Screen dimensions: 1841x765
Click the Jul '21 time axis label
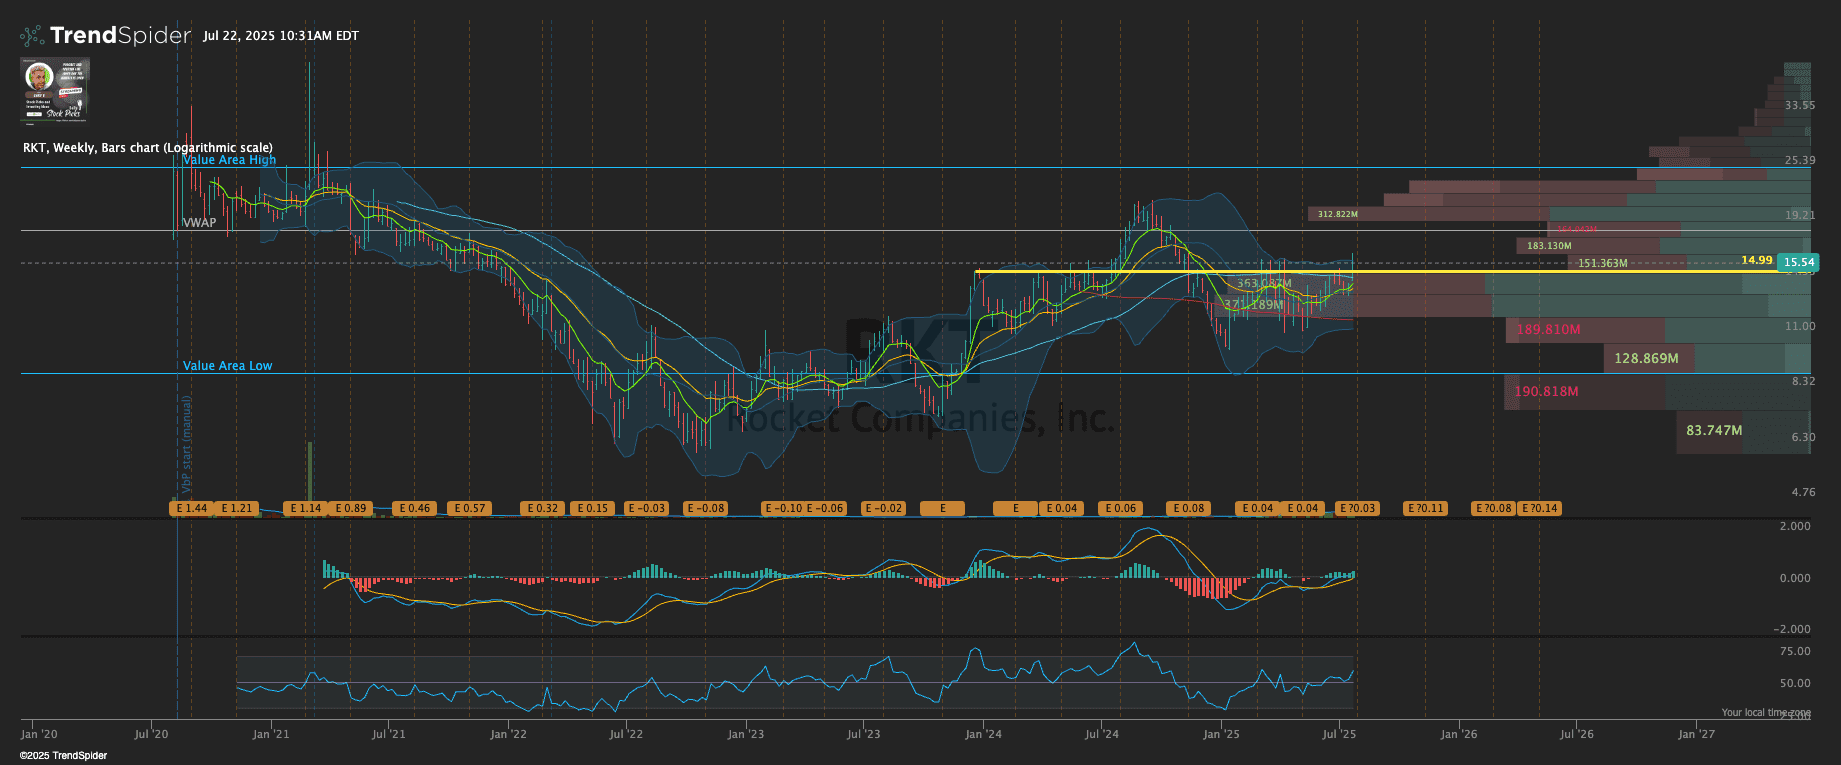pos(388,734)
